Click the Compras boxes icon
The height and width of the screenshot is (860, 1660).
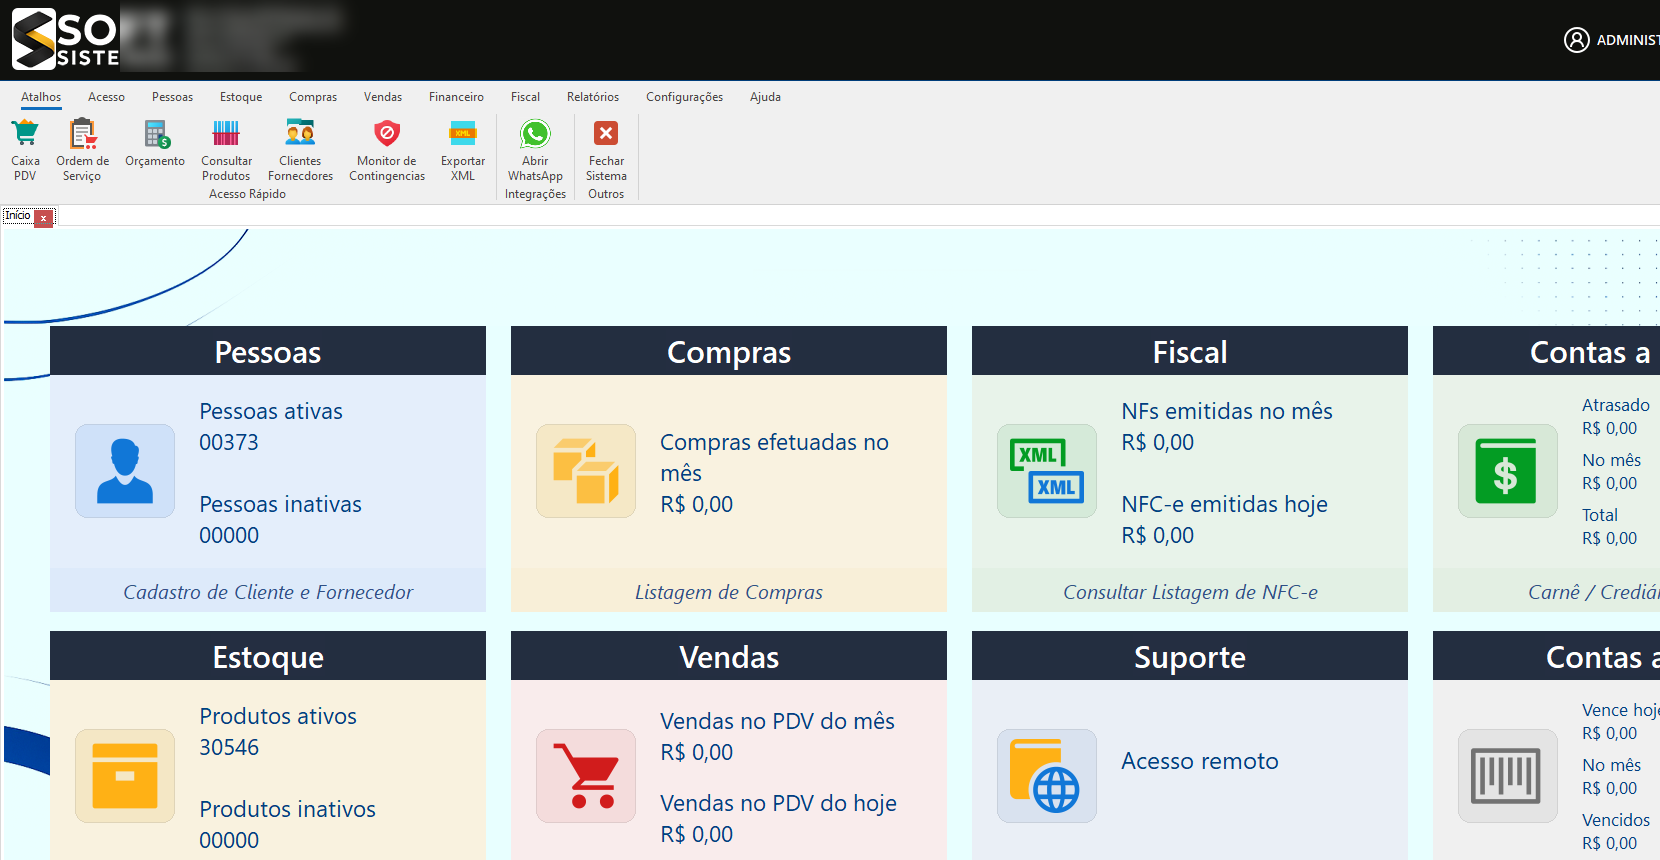click(x=586, y=471)
